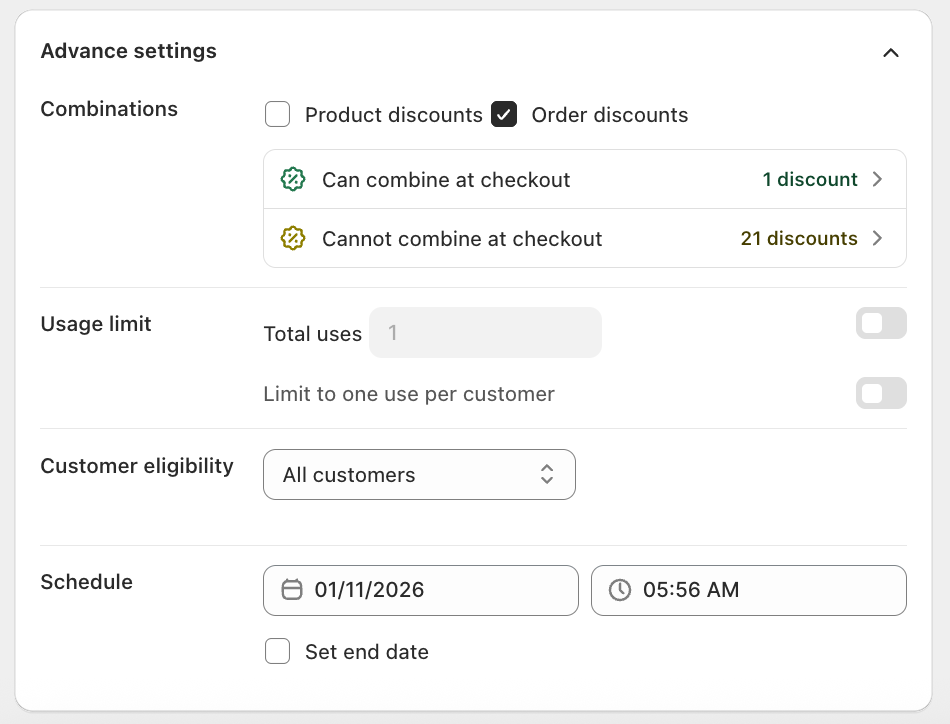Viewport: 950px width, 724px height.
Task: Expand chevron next to 1 discount
Action: tap(877, 179)
